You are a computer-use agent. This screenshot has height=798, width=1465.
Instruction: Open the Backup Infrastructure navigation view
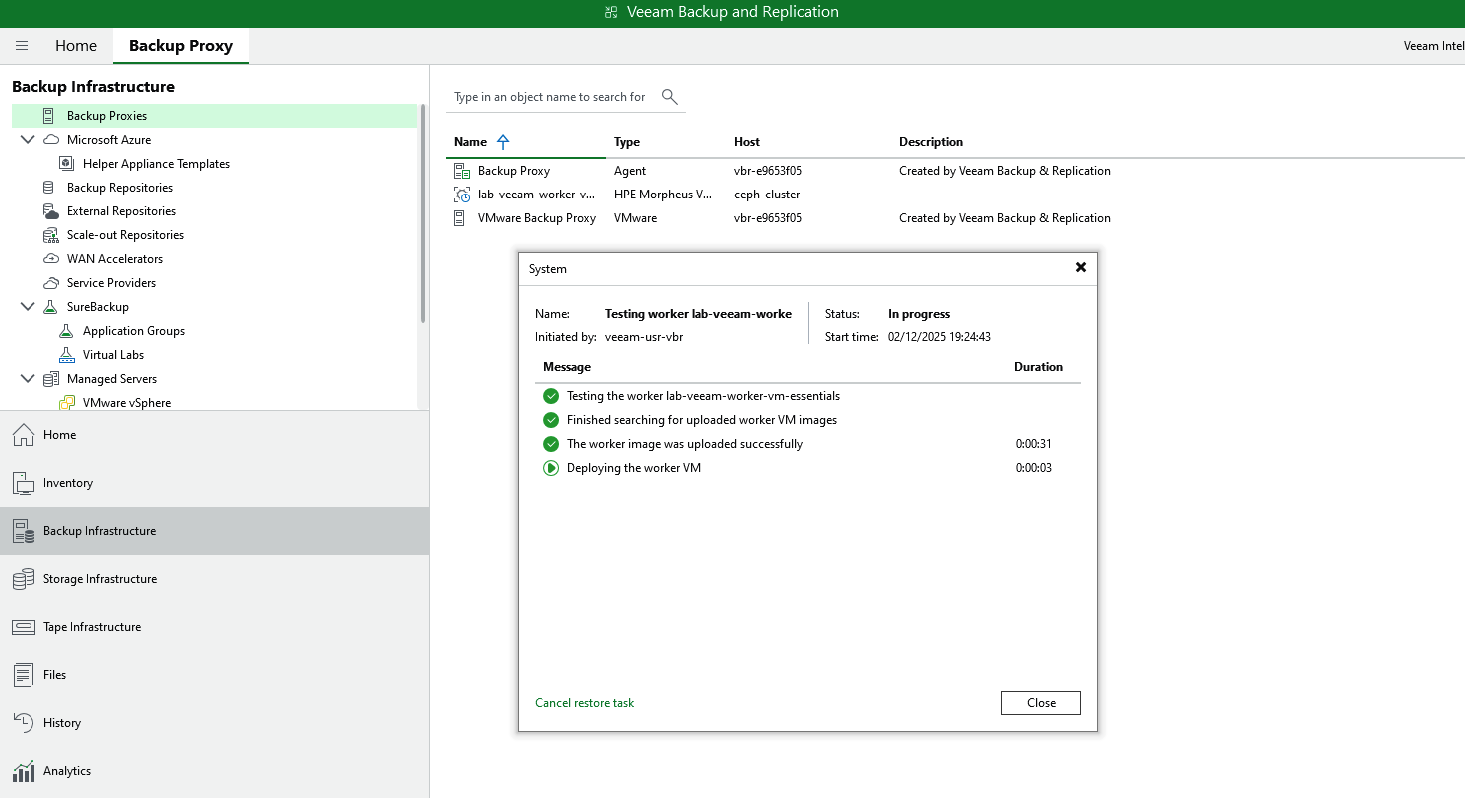pyautogui.click(x=214, y=531)
